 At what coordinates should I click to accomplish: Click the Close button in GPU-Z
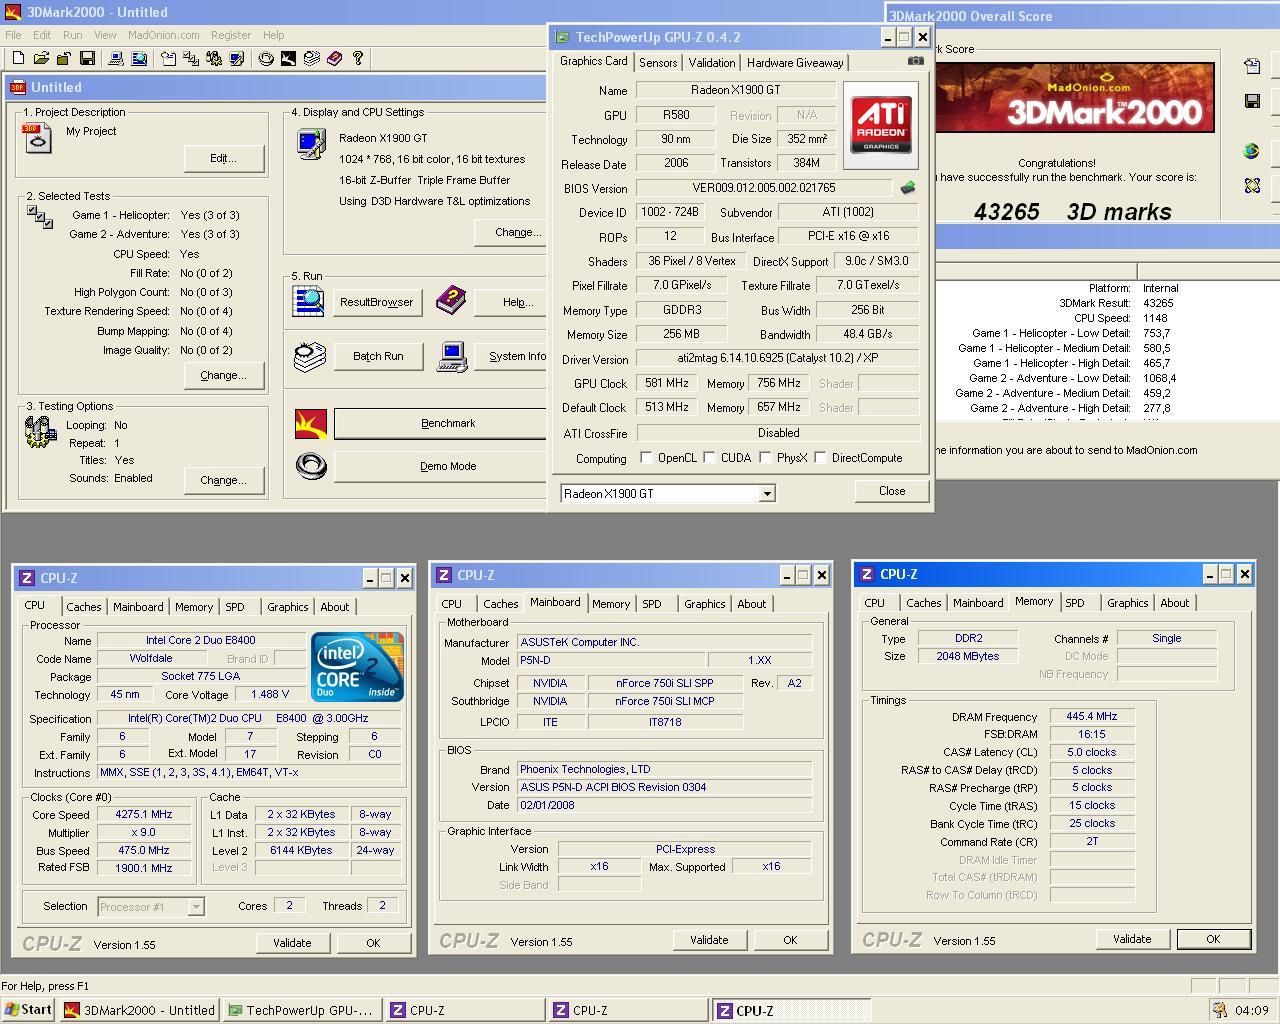click(x=892, y=491)
